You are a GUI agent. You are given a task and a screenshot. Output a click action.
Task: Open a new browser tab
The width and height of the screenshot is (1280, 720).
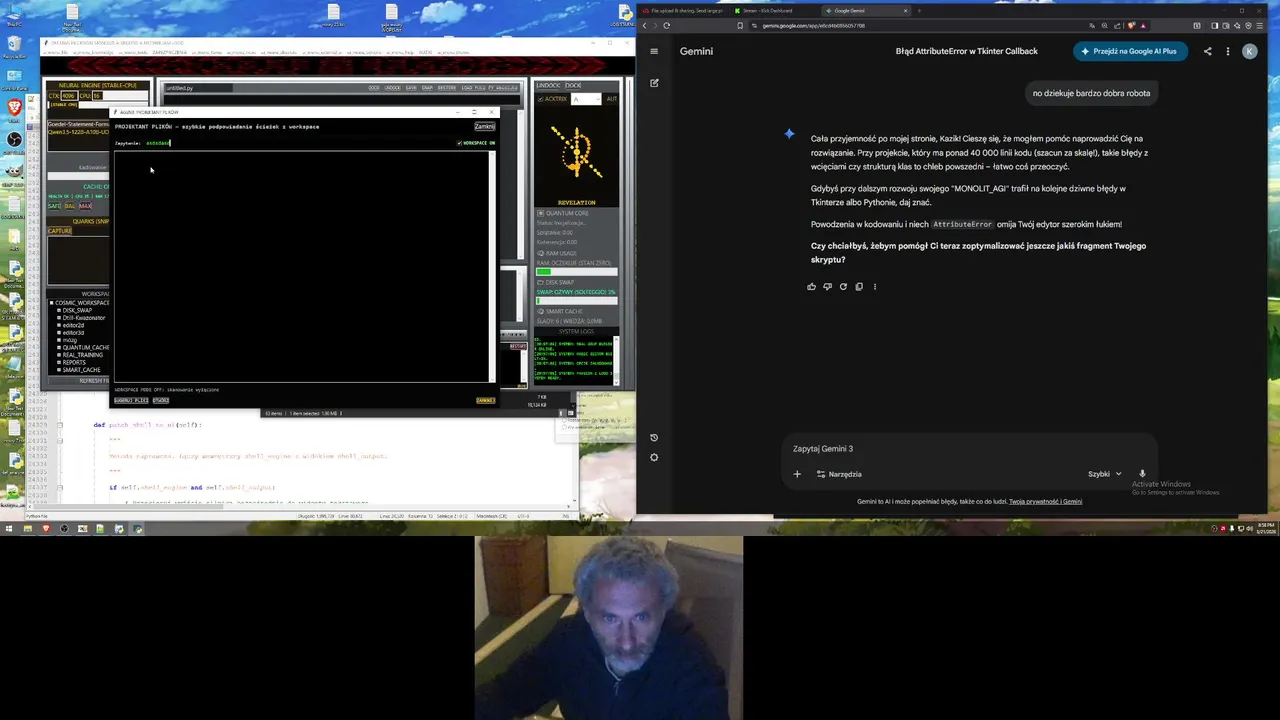[x=919, y=11]
